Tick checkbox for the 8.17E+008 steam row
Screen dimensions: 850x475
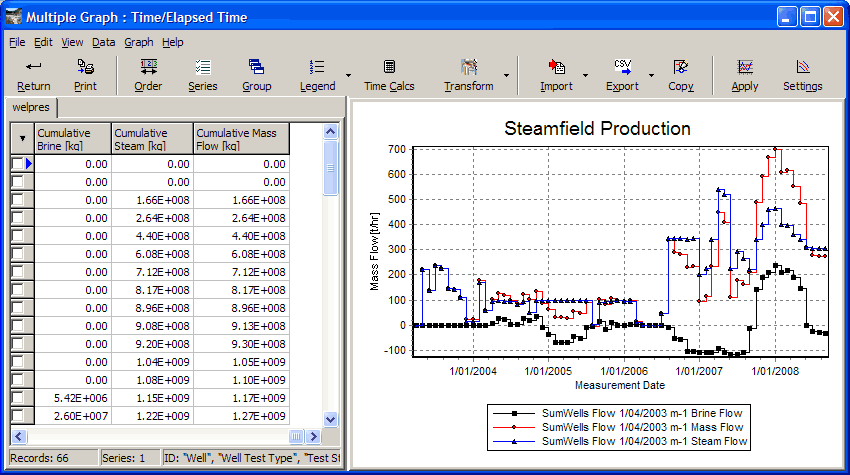tap(17, 290)
